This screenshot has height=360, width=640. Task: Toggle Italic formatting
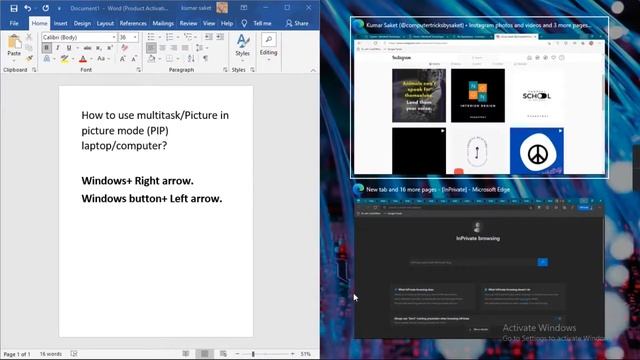58,48
